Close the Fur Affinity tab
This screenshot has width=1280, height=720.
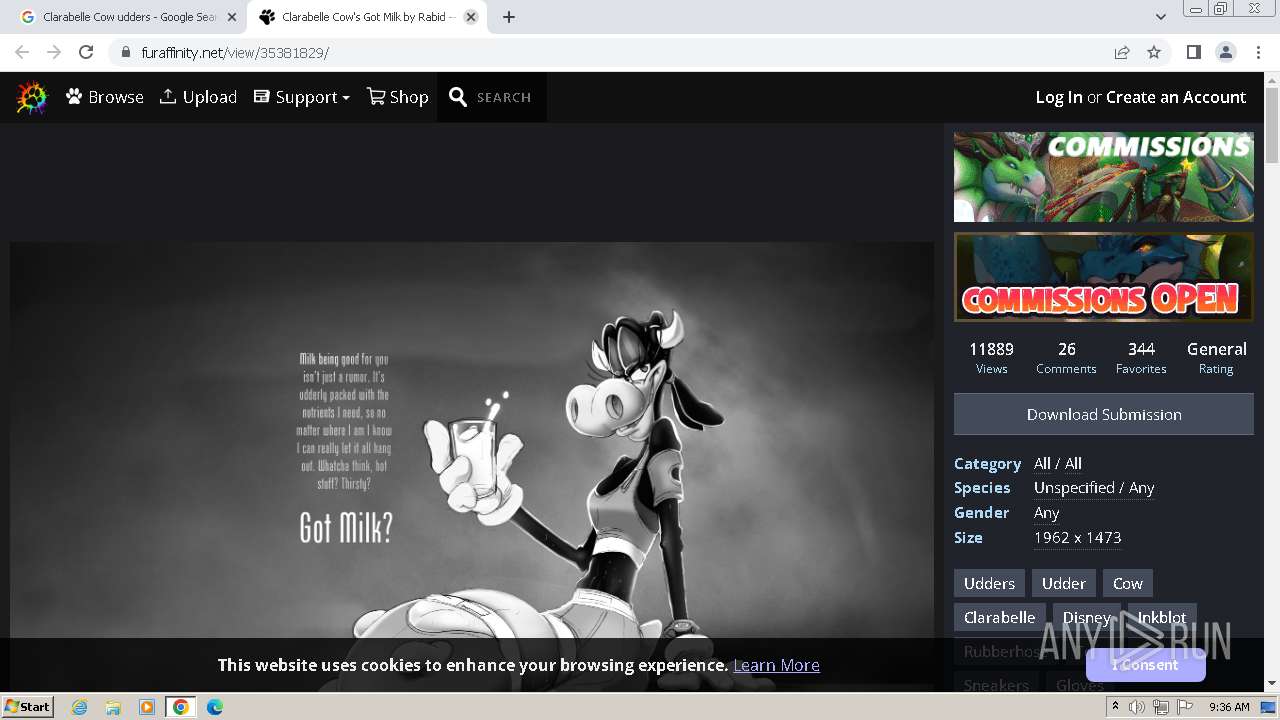(471, 17)
